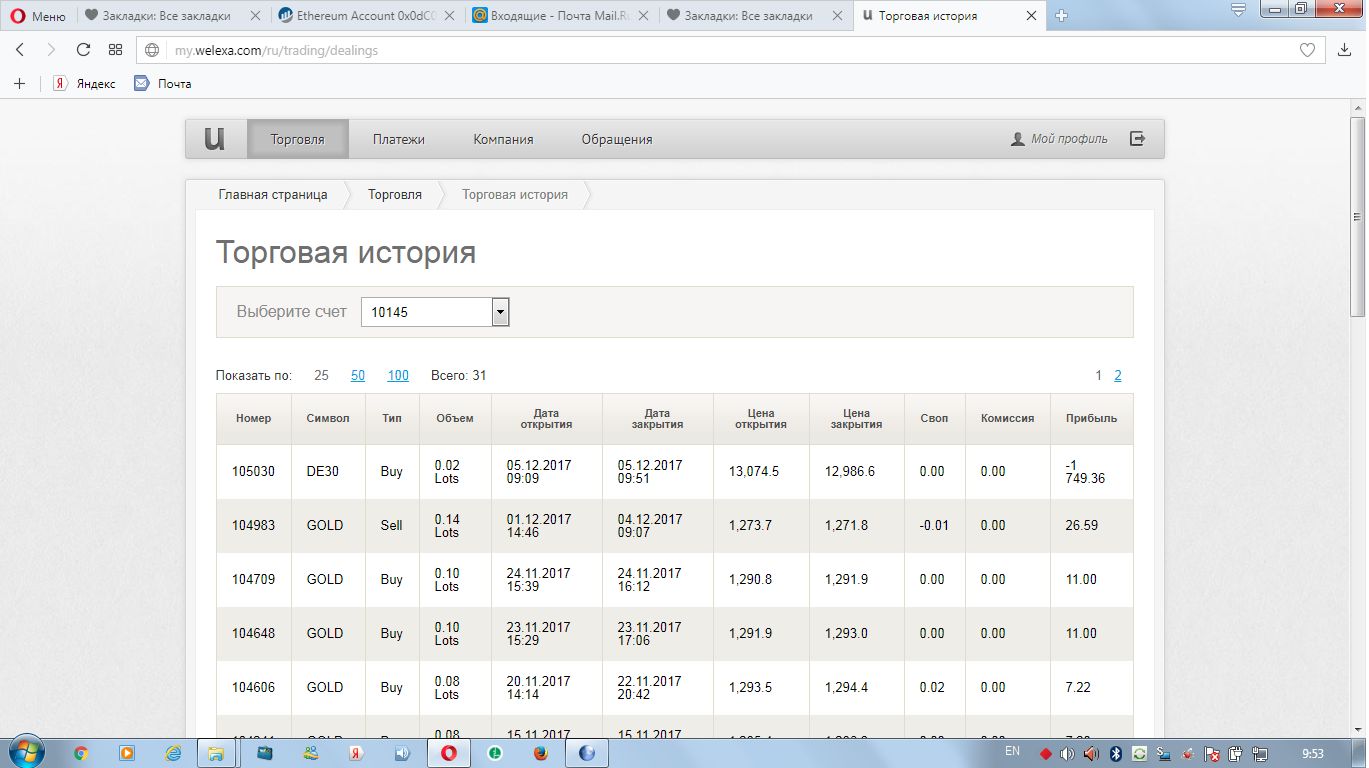Click the 26.59 profit value
1369x768 pixels.
pos(1082,526)
